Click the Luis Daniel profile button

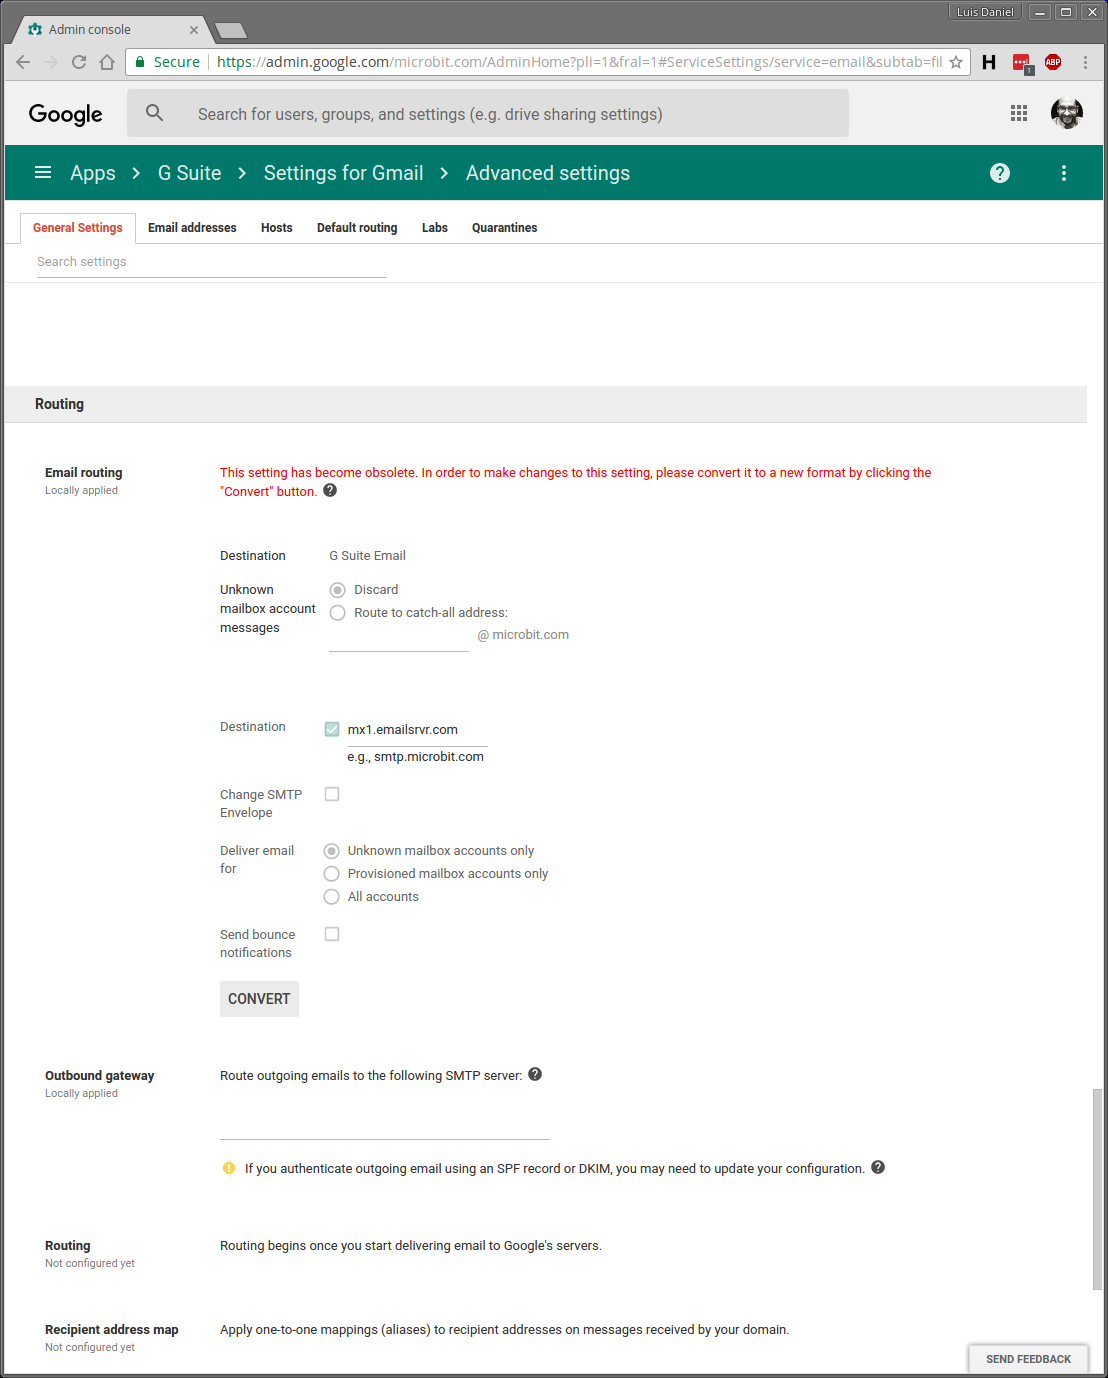tap(985, 12)
